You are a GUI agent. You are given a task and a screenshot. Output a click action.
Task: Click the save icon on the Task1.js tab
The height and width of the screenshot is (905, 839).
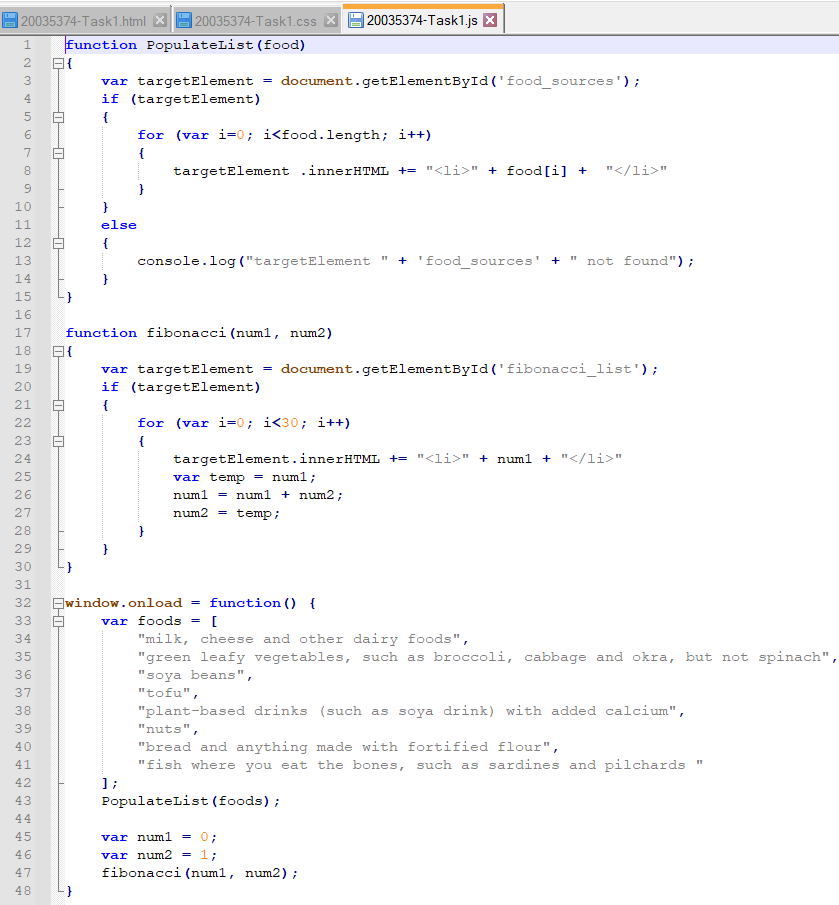[356, 20]
